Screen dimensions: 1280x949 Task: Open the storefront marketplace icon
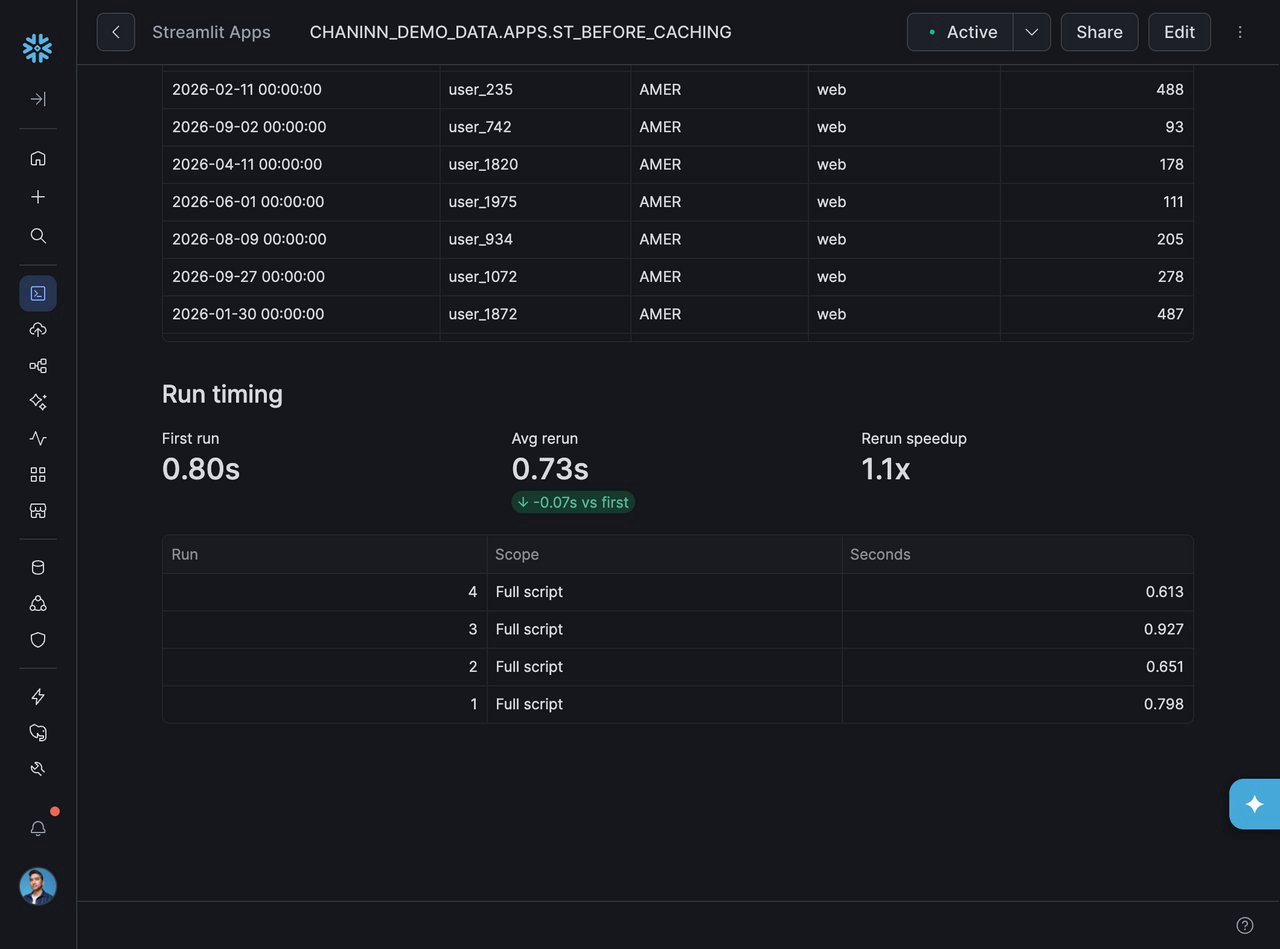click(x=38, y=511)
